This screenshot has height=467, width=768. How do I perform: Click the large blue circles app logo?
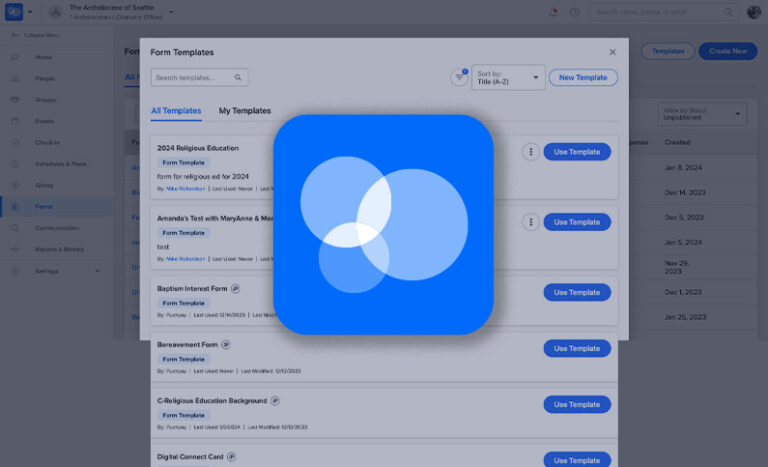(x=383, y=224)
